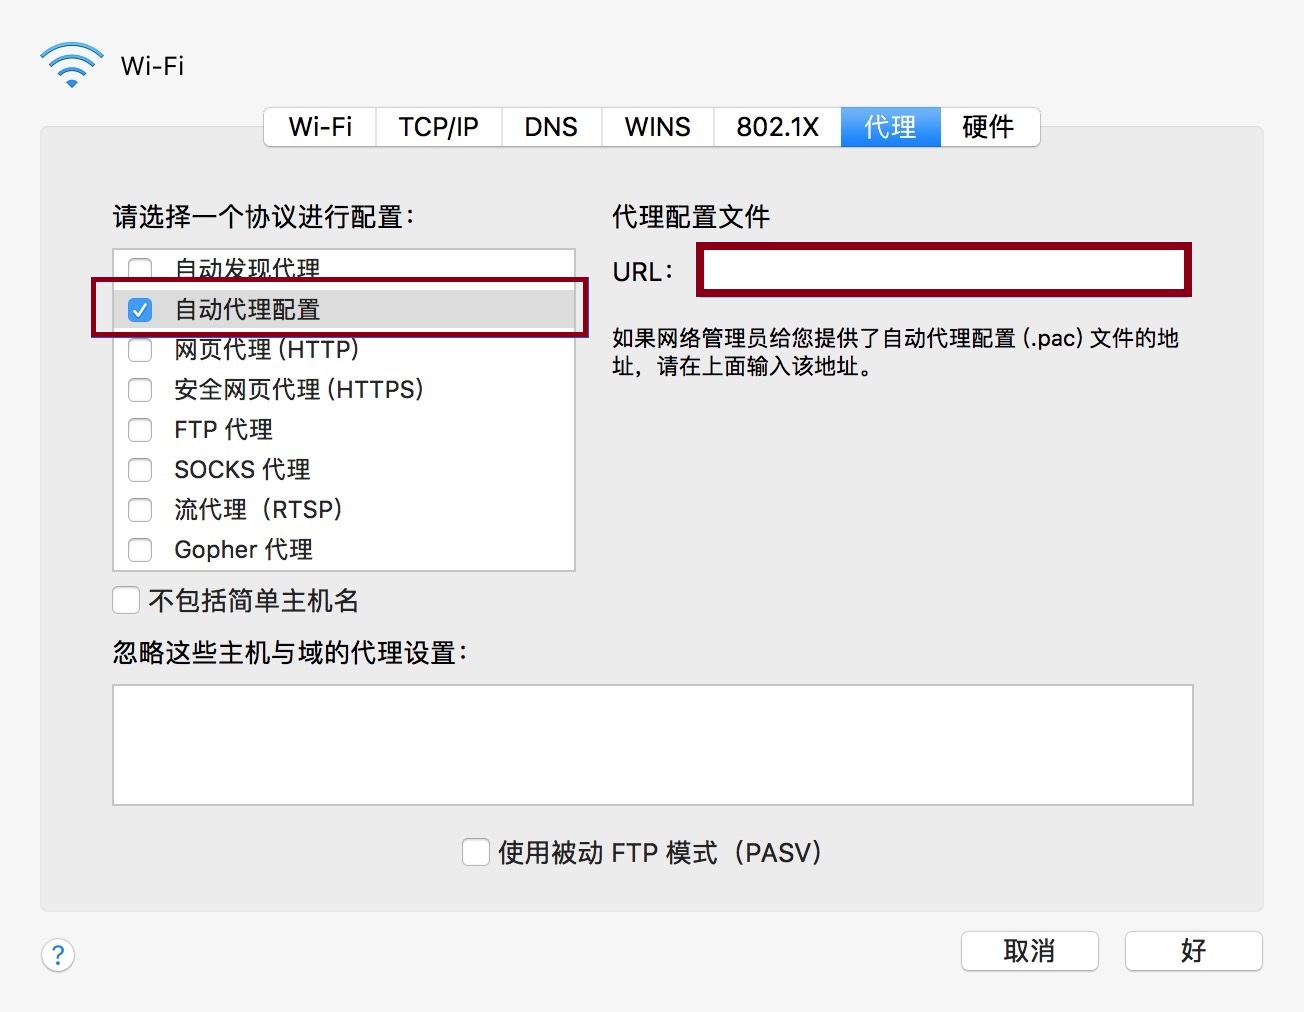Open the TCP/IP tab
1304x1012 pixels.
point(438,127)
